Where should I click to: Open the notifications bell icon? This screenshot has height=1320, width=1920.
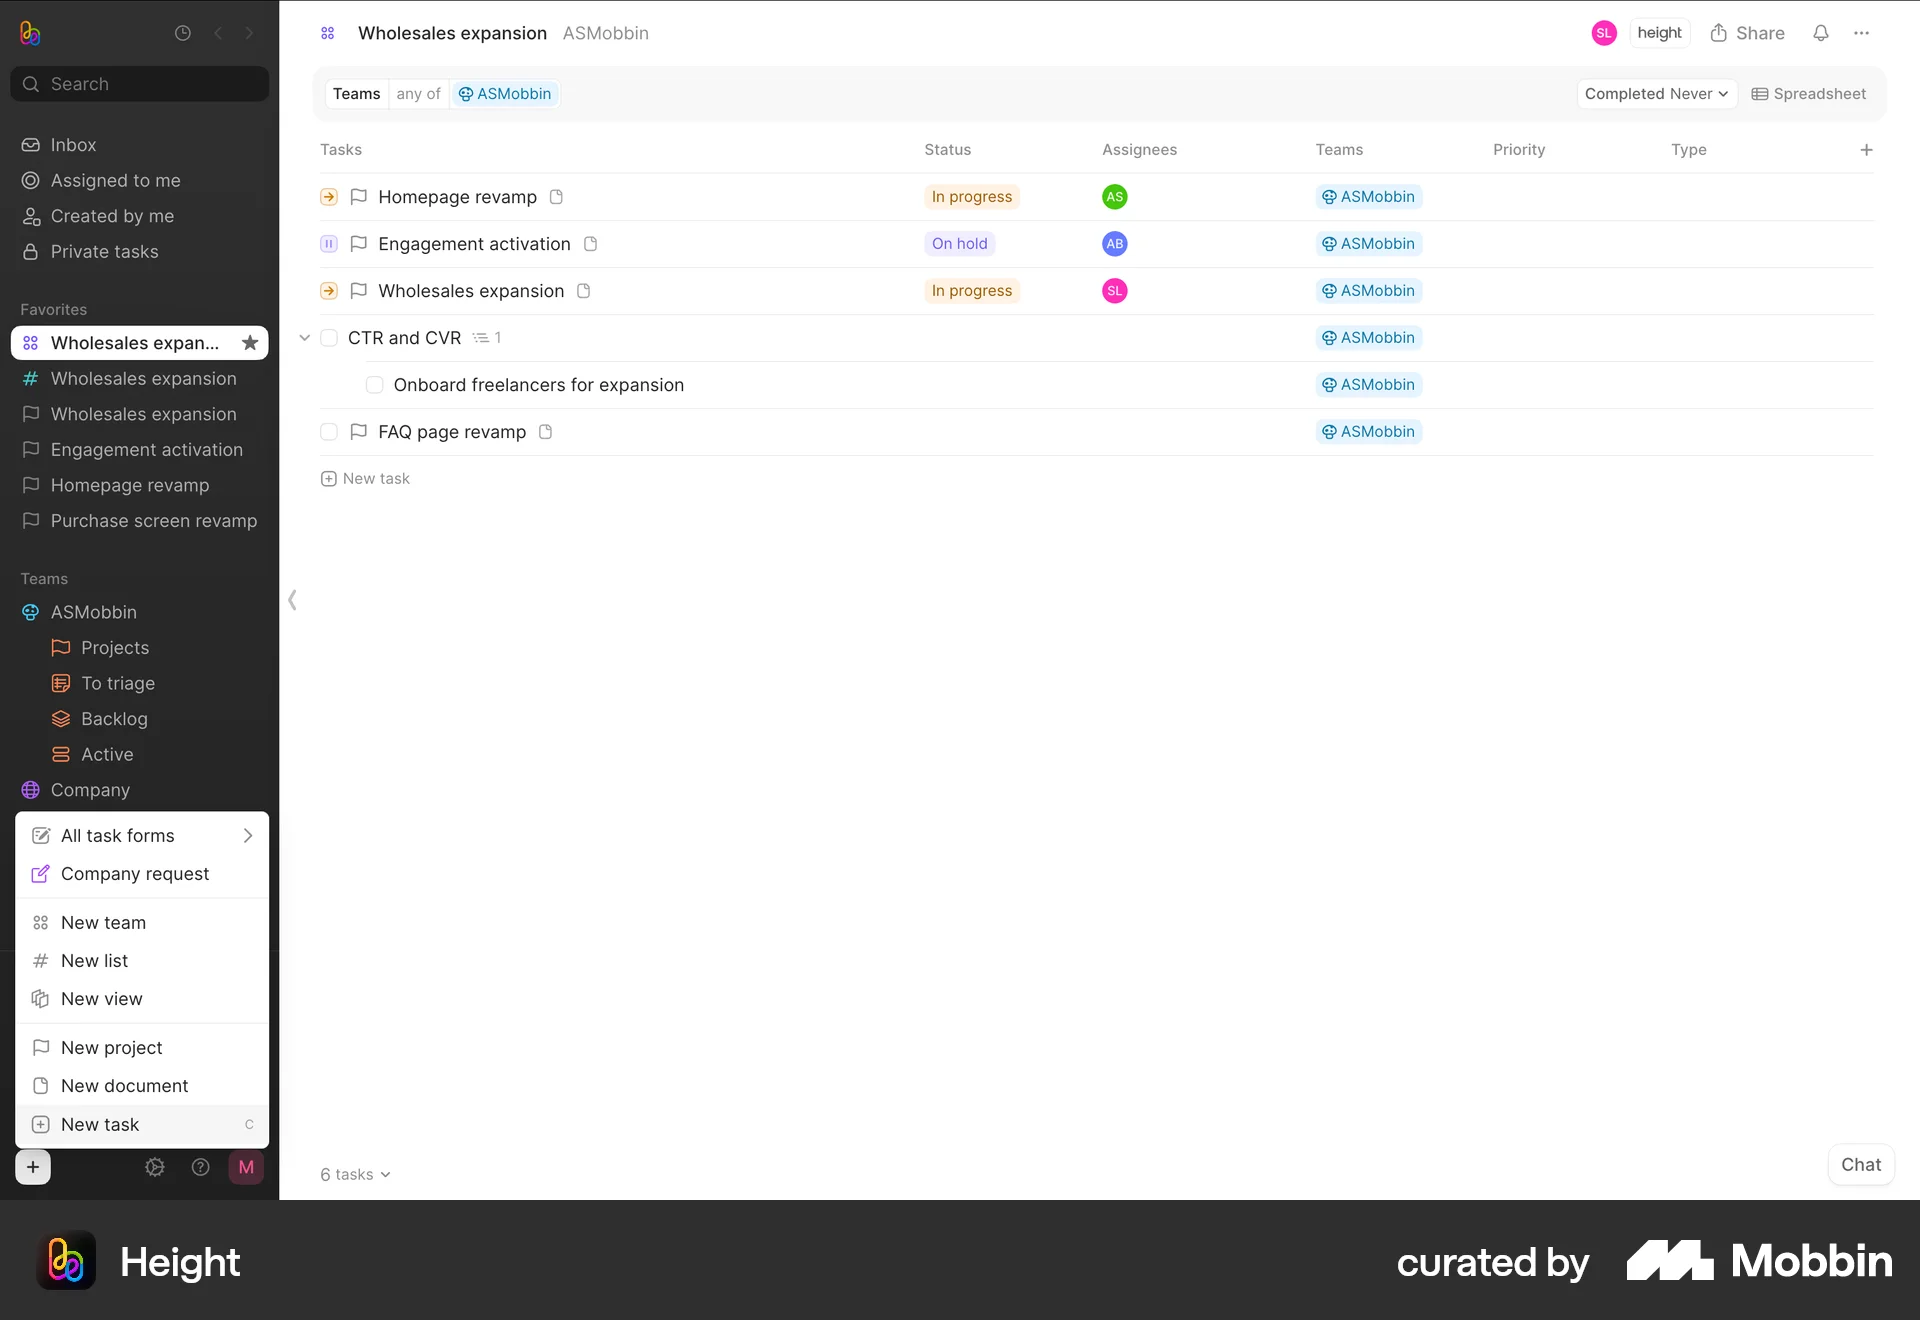1820,33
